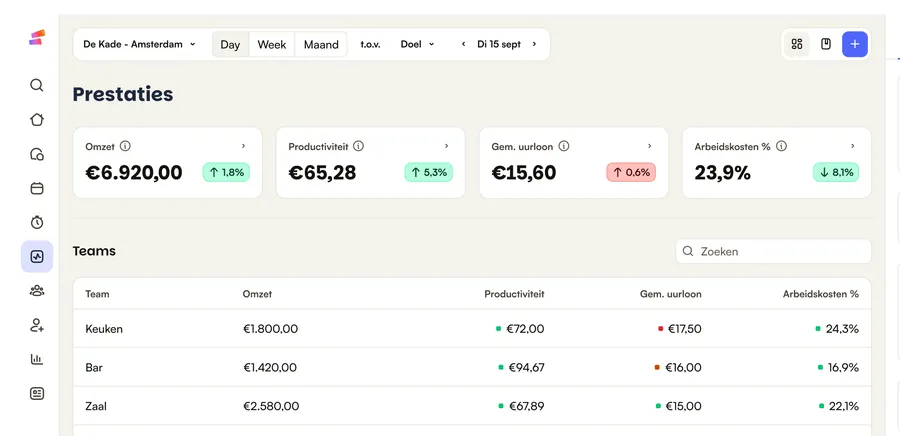This screenshot has height=436, width=900.
Task: Click the Zoeken search field
Action: pos(773,251)
